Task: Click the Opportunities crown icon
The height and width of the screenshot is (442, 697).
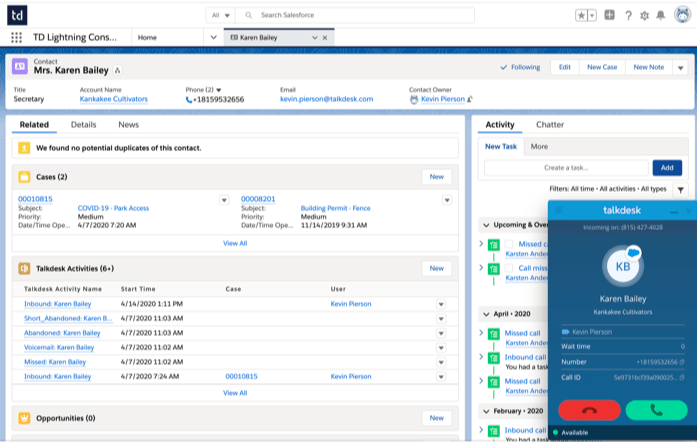Action: (24, 418)
